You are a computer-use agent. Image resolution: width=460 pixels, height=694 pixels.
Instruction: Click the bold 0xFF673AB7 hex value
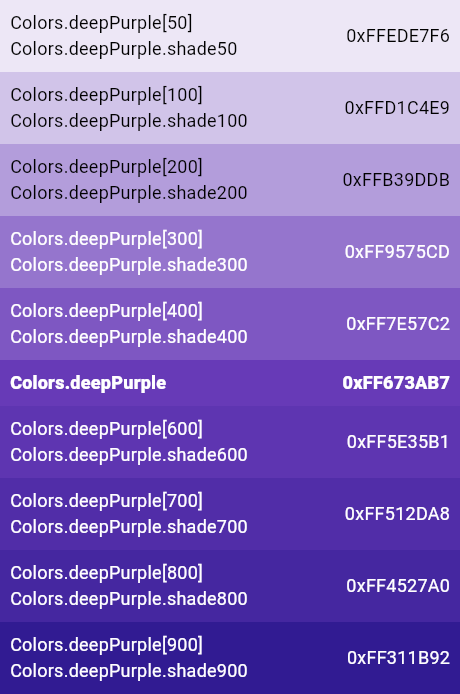click(396, 383)
